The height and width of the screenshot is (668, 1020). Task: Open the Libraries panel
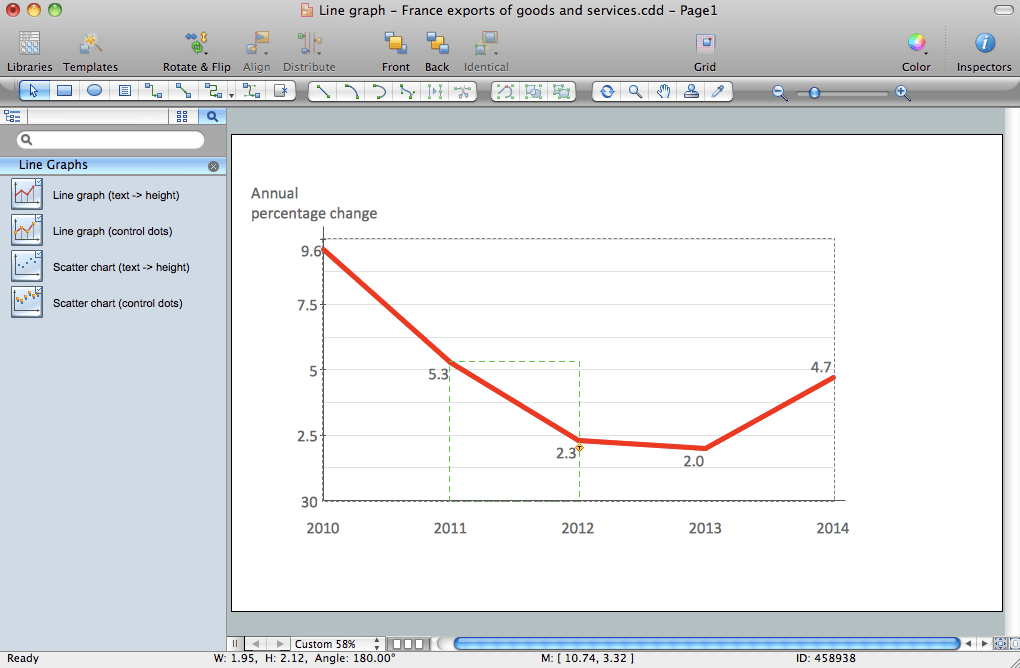(29, 52)
